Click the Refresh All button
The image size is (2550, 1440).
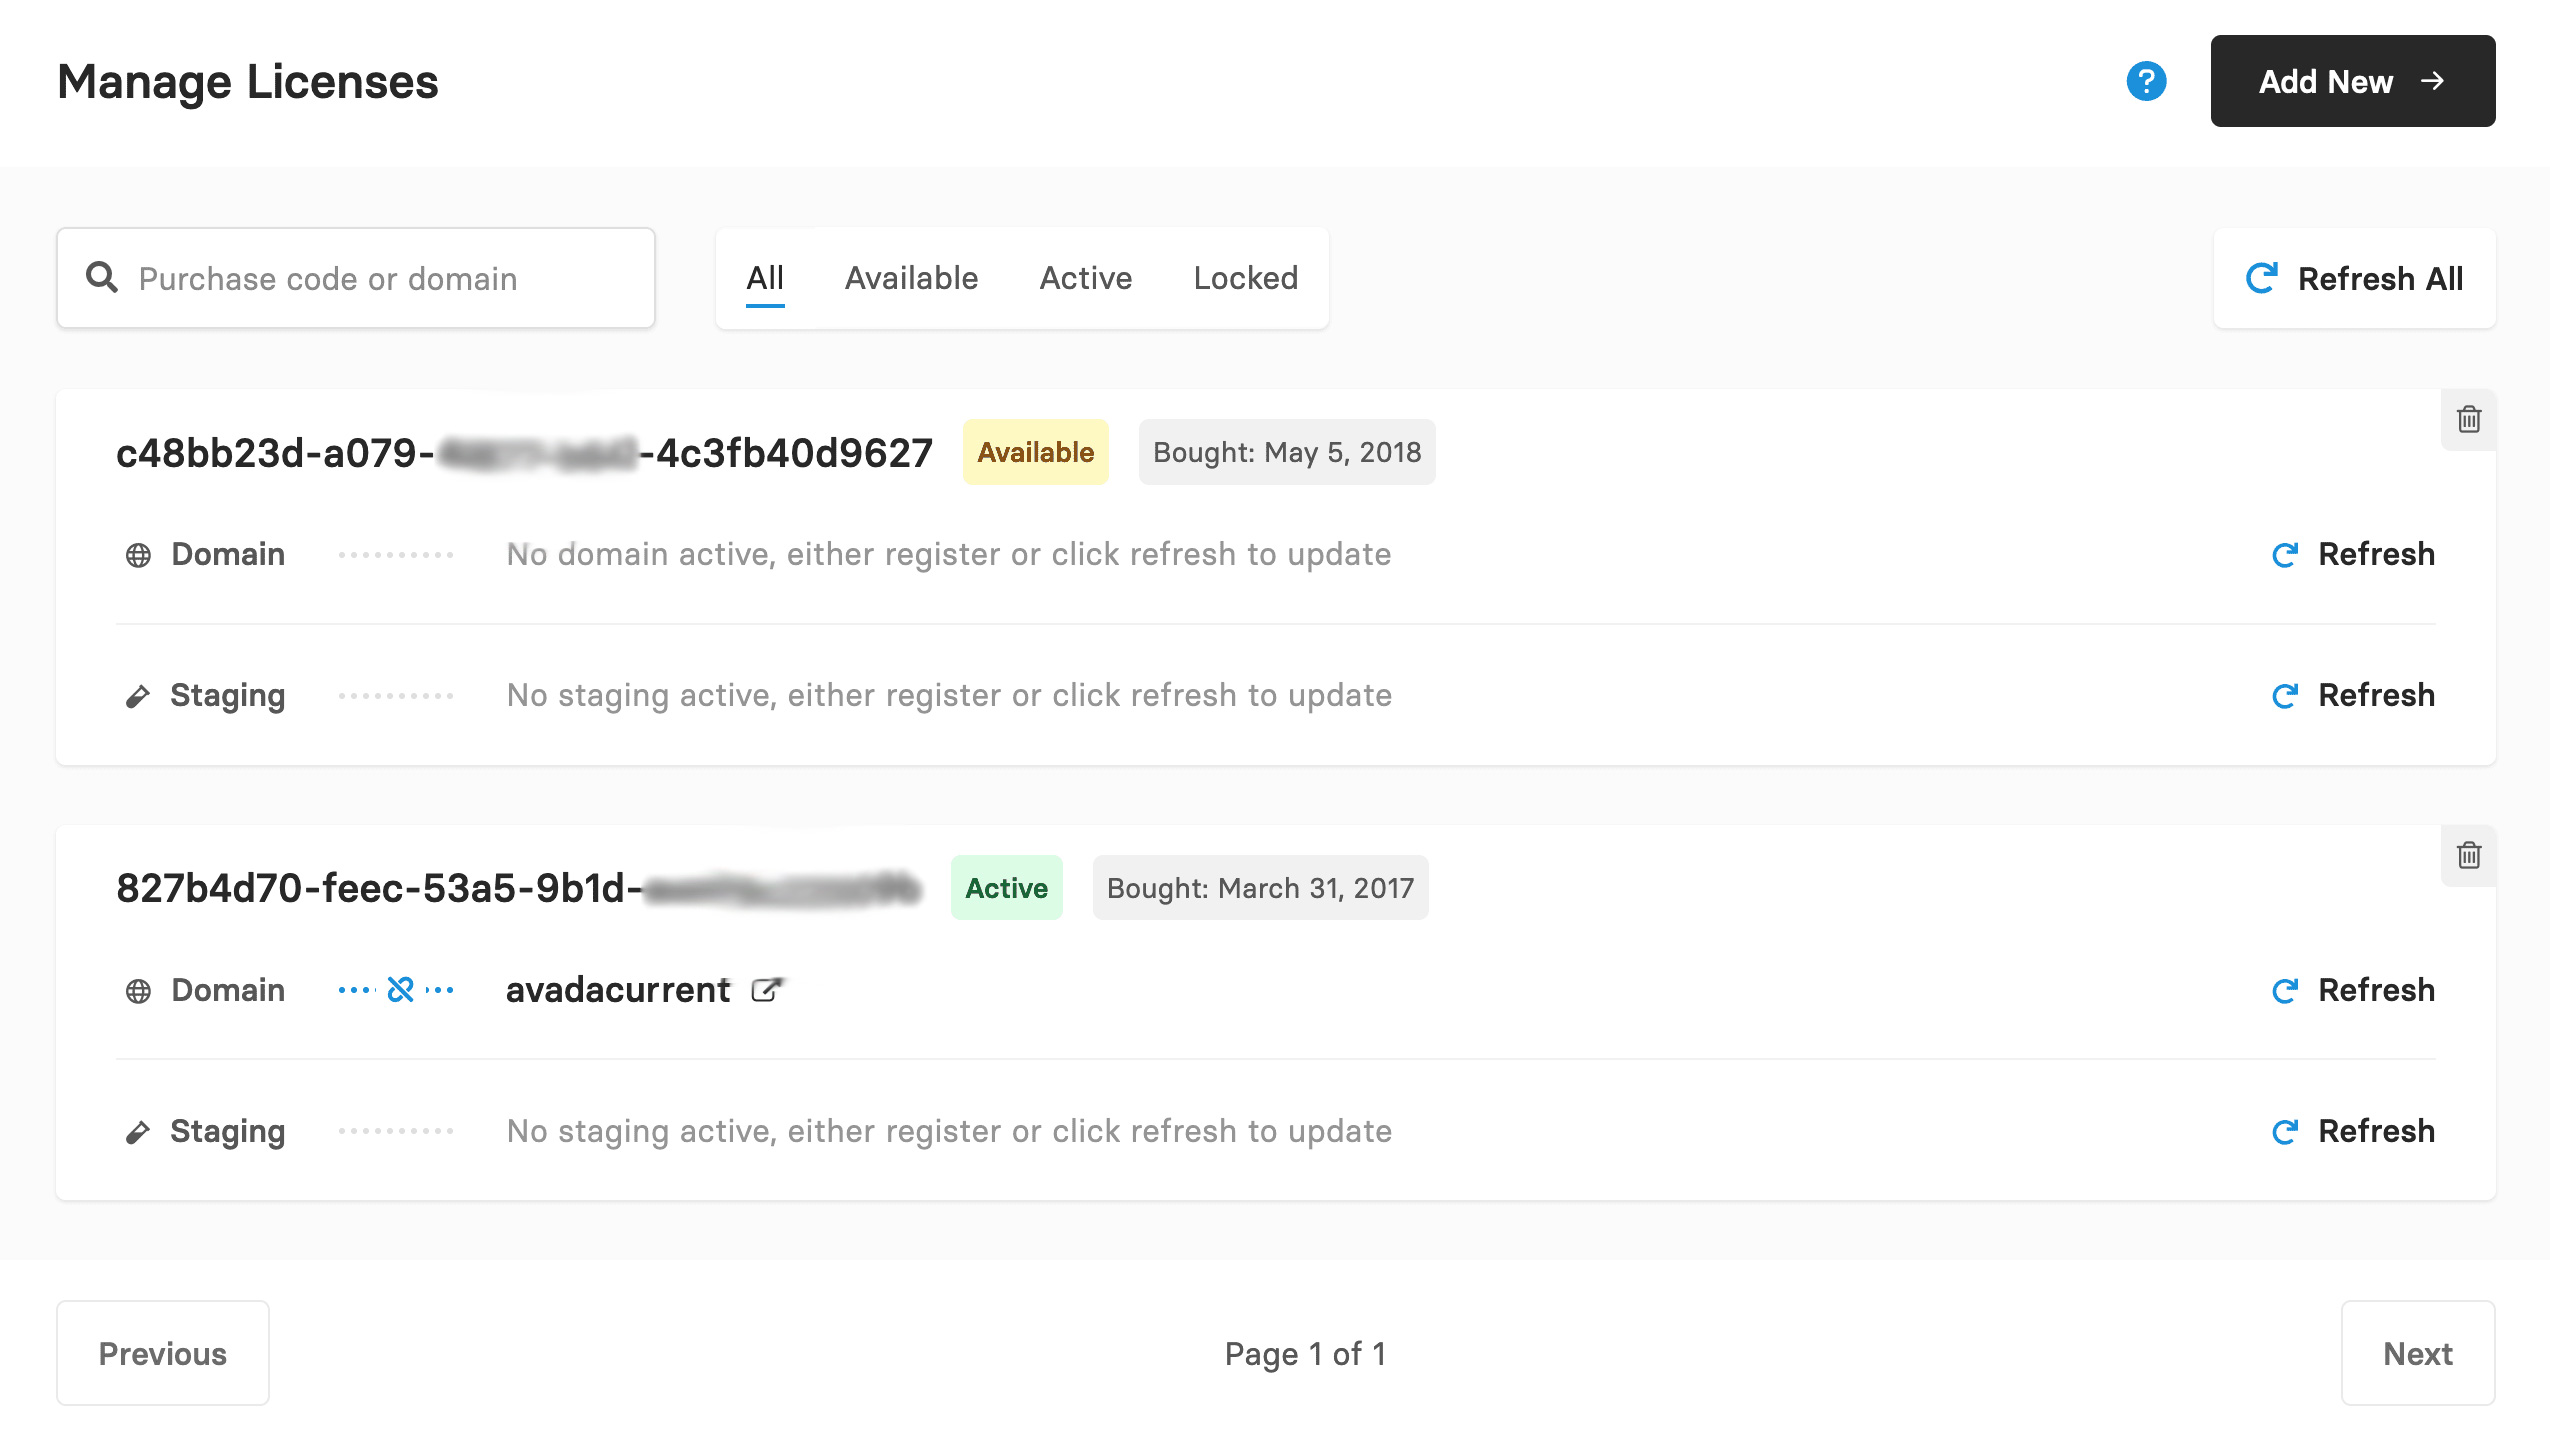pos(2354,278)
